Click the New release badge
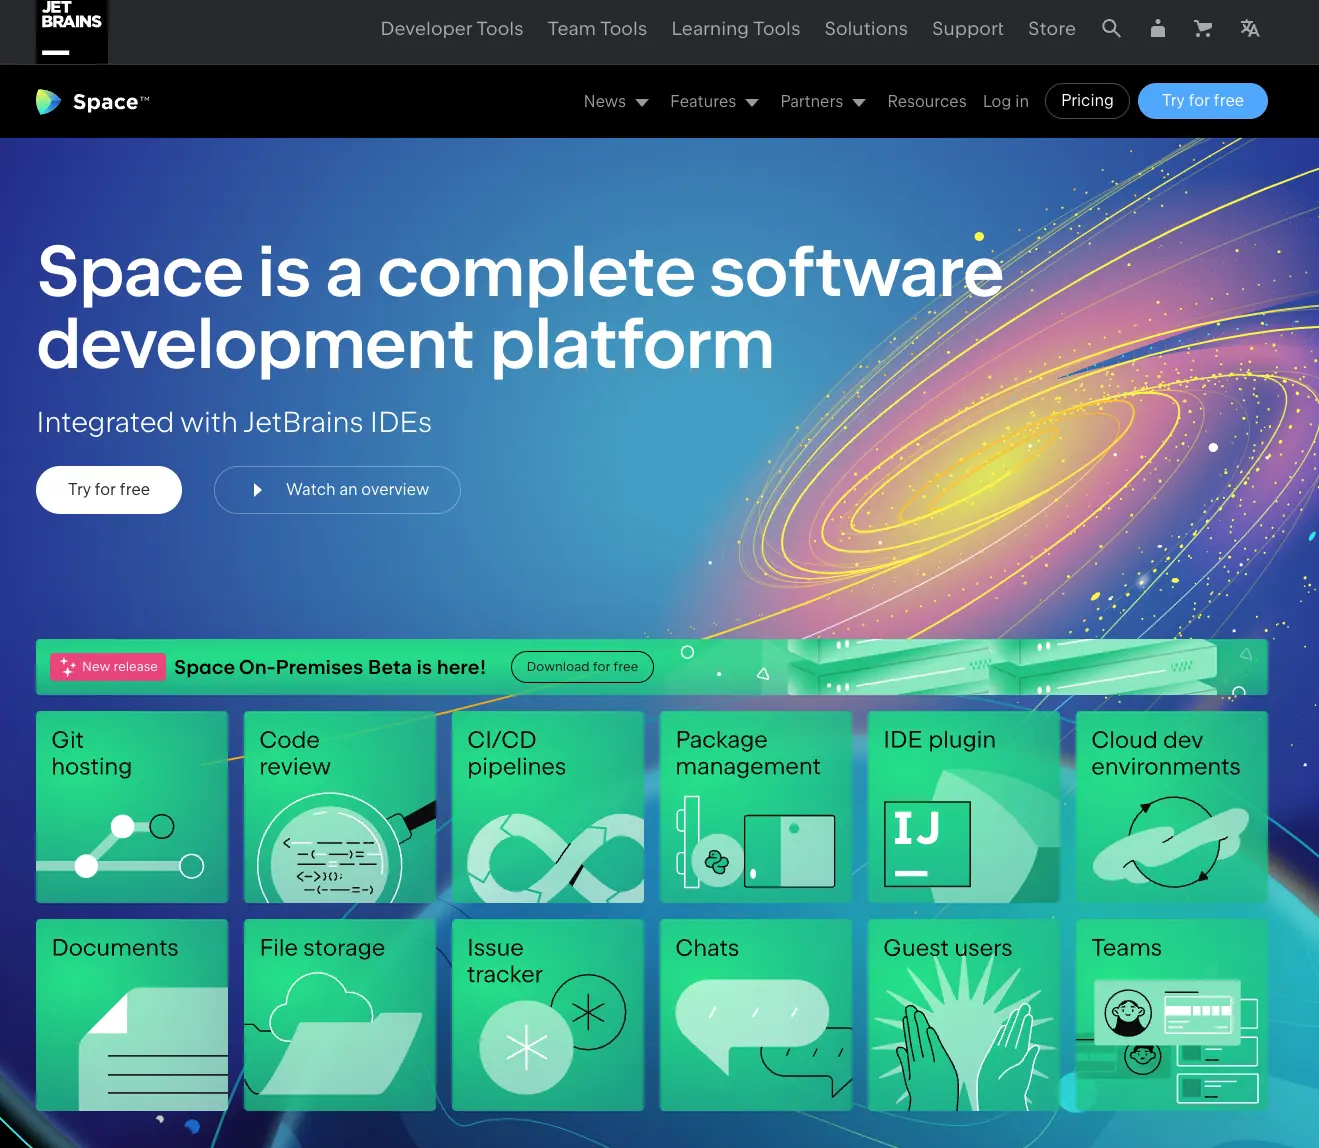The height and width of the screenshot is (1148, 1319). coord(108,667)
